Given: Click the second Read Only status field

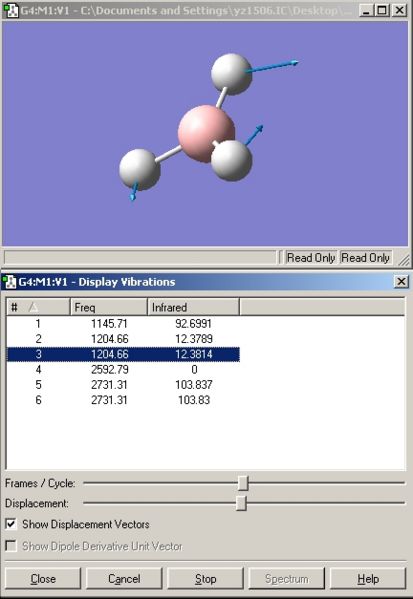Looking at the screenshot, I should pos(365,258).
